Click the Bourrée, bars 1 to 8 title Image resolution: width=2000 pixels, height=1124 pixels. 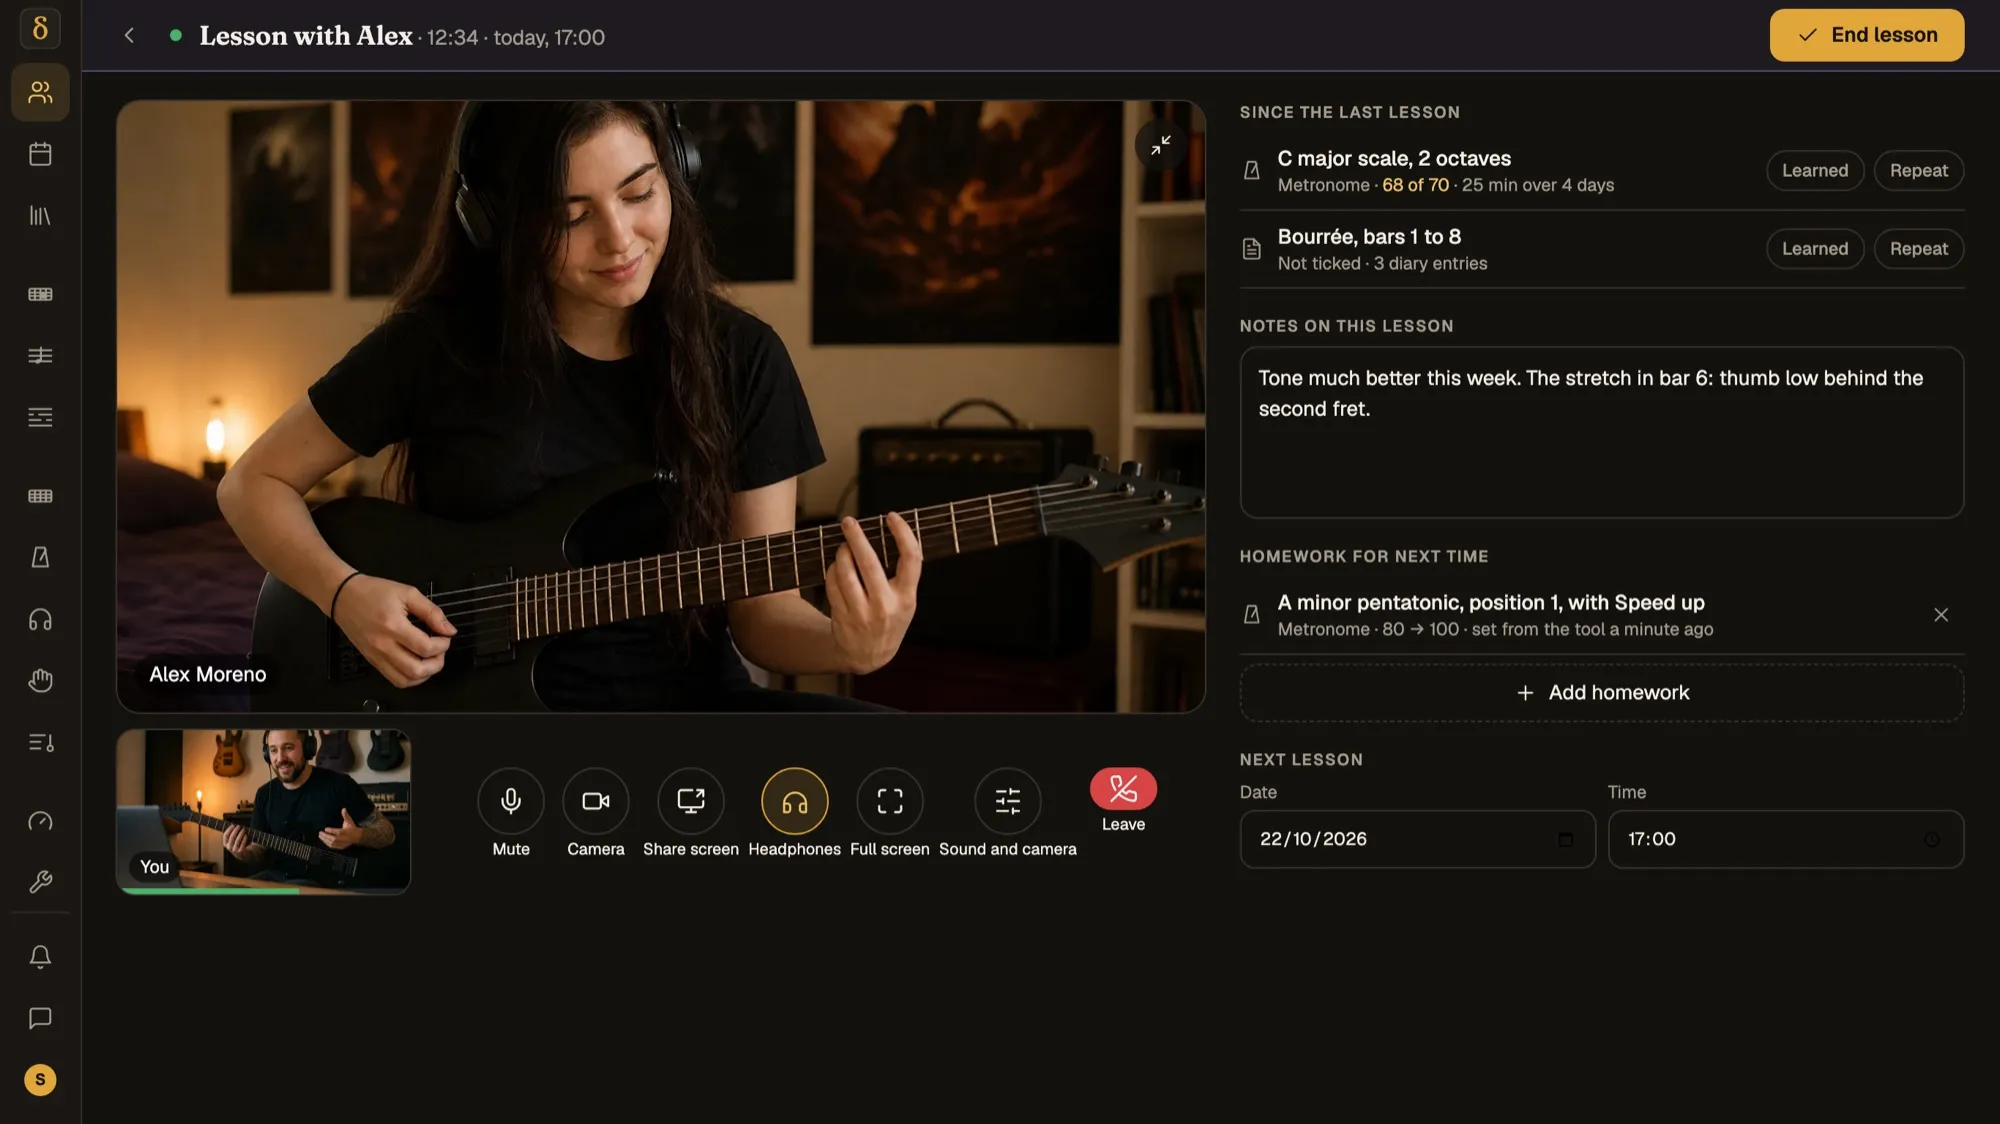tap(1369, 237)
